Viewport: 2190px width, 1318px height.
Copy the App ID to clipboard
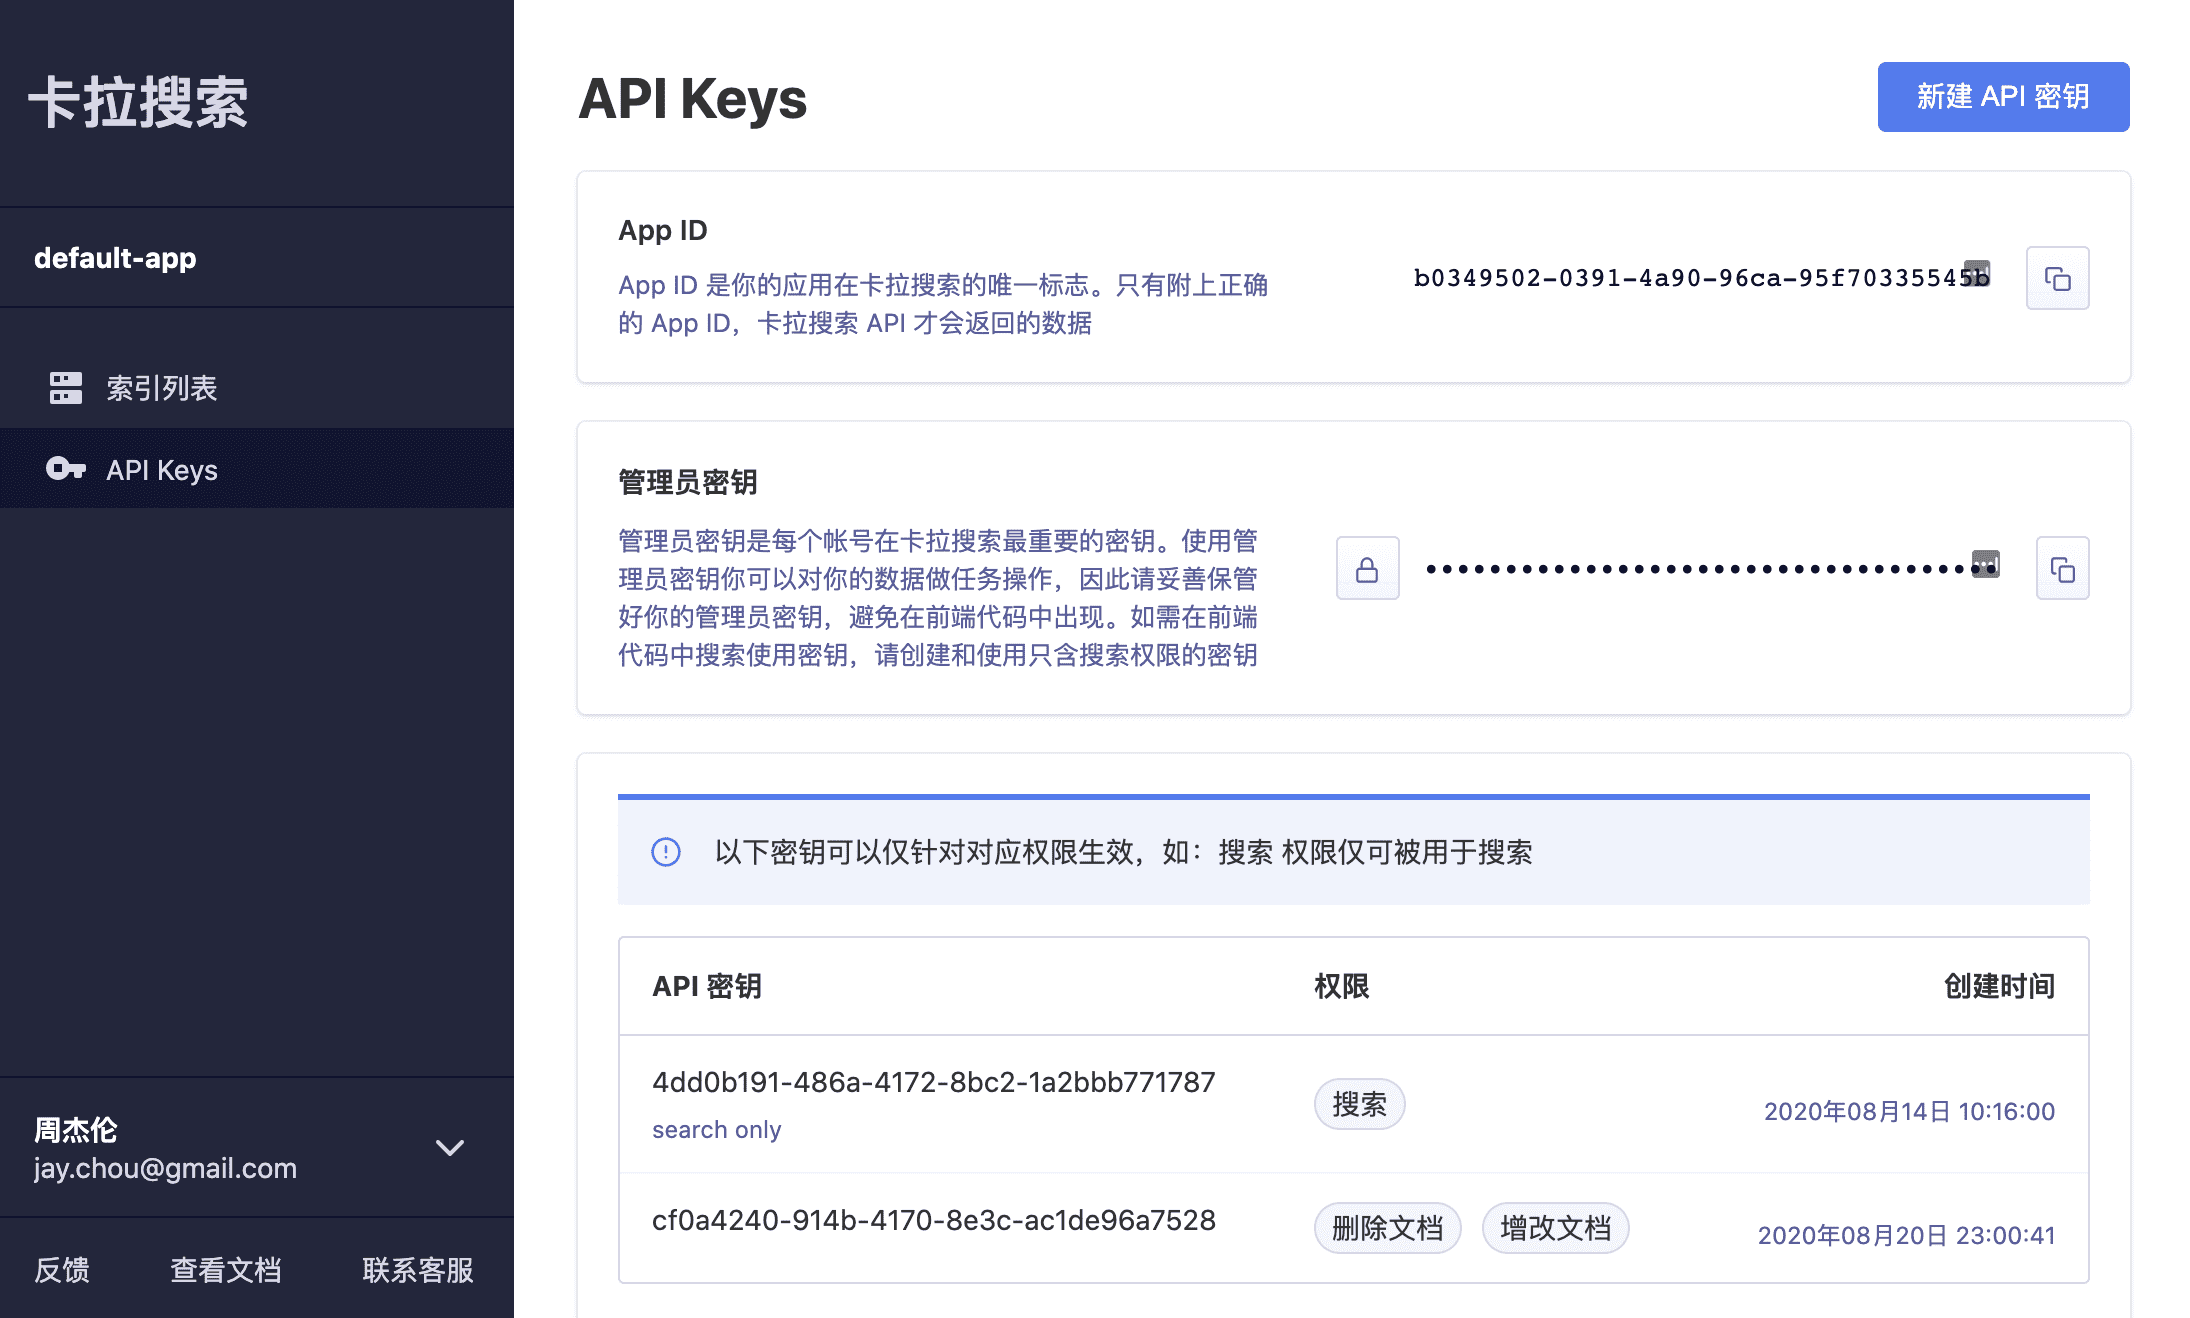[x=2057, y=278]
